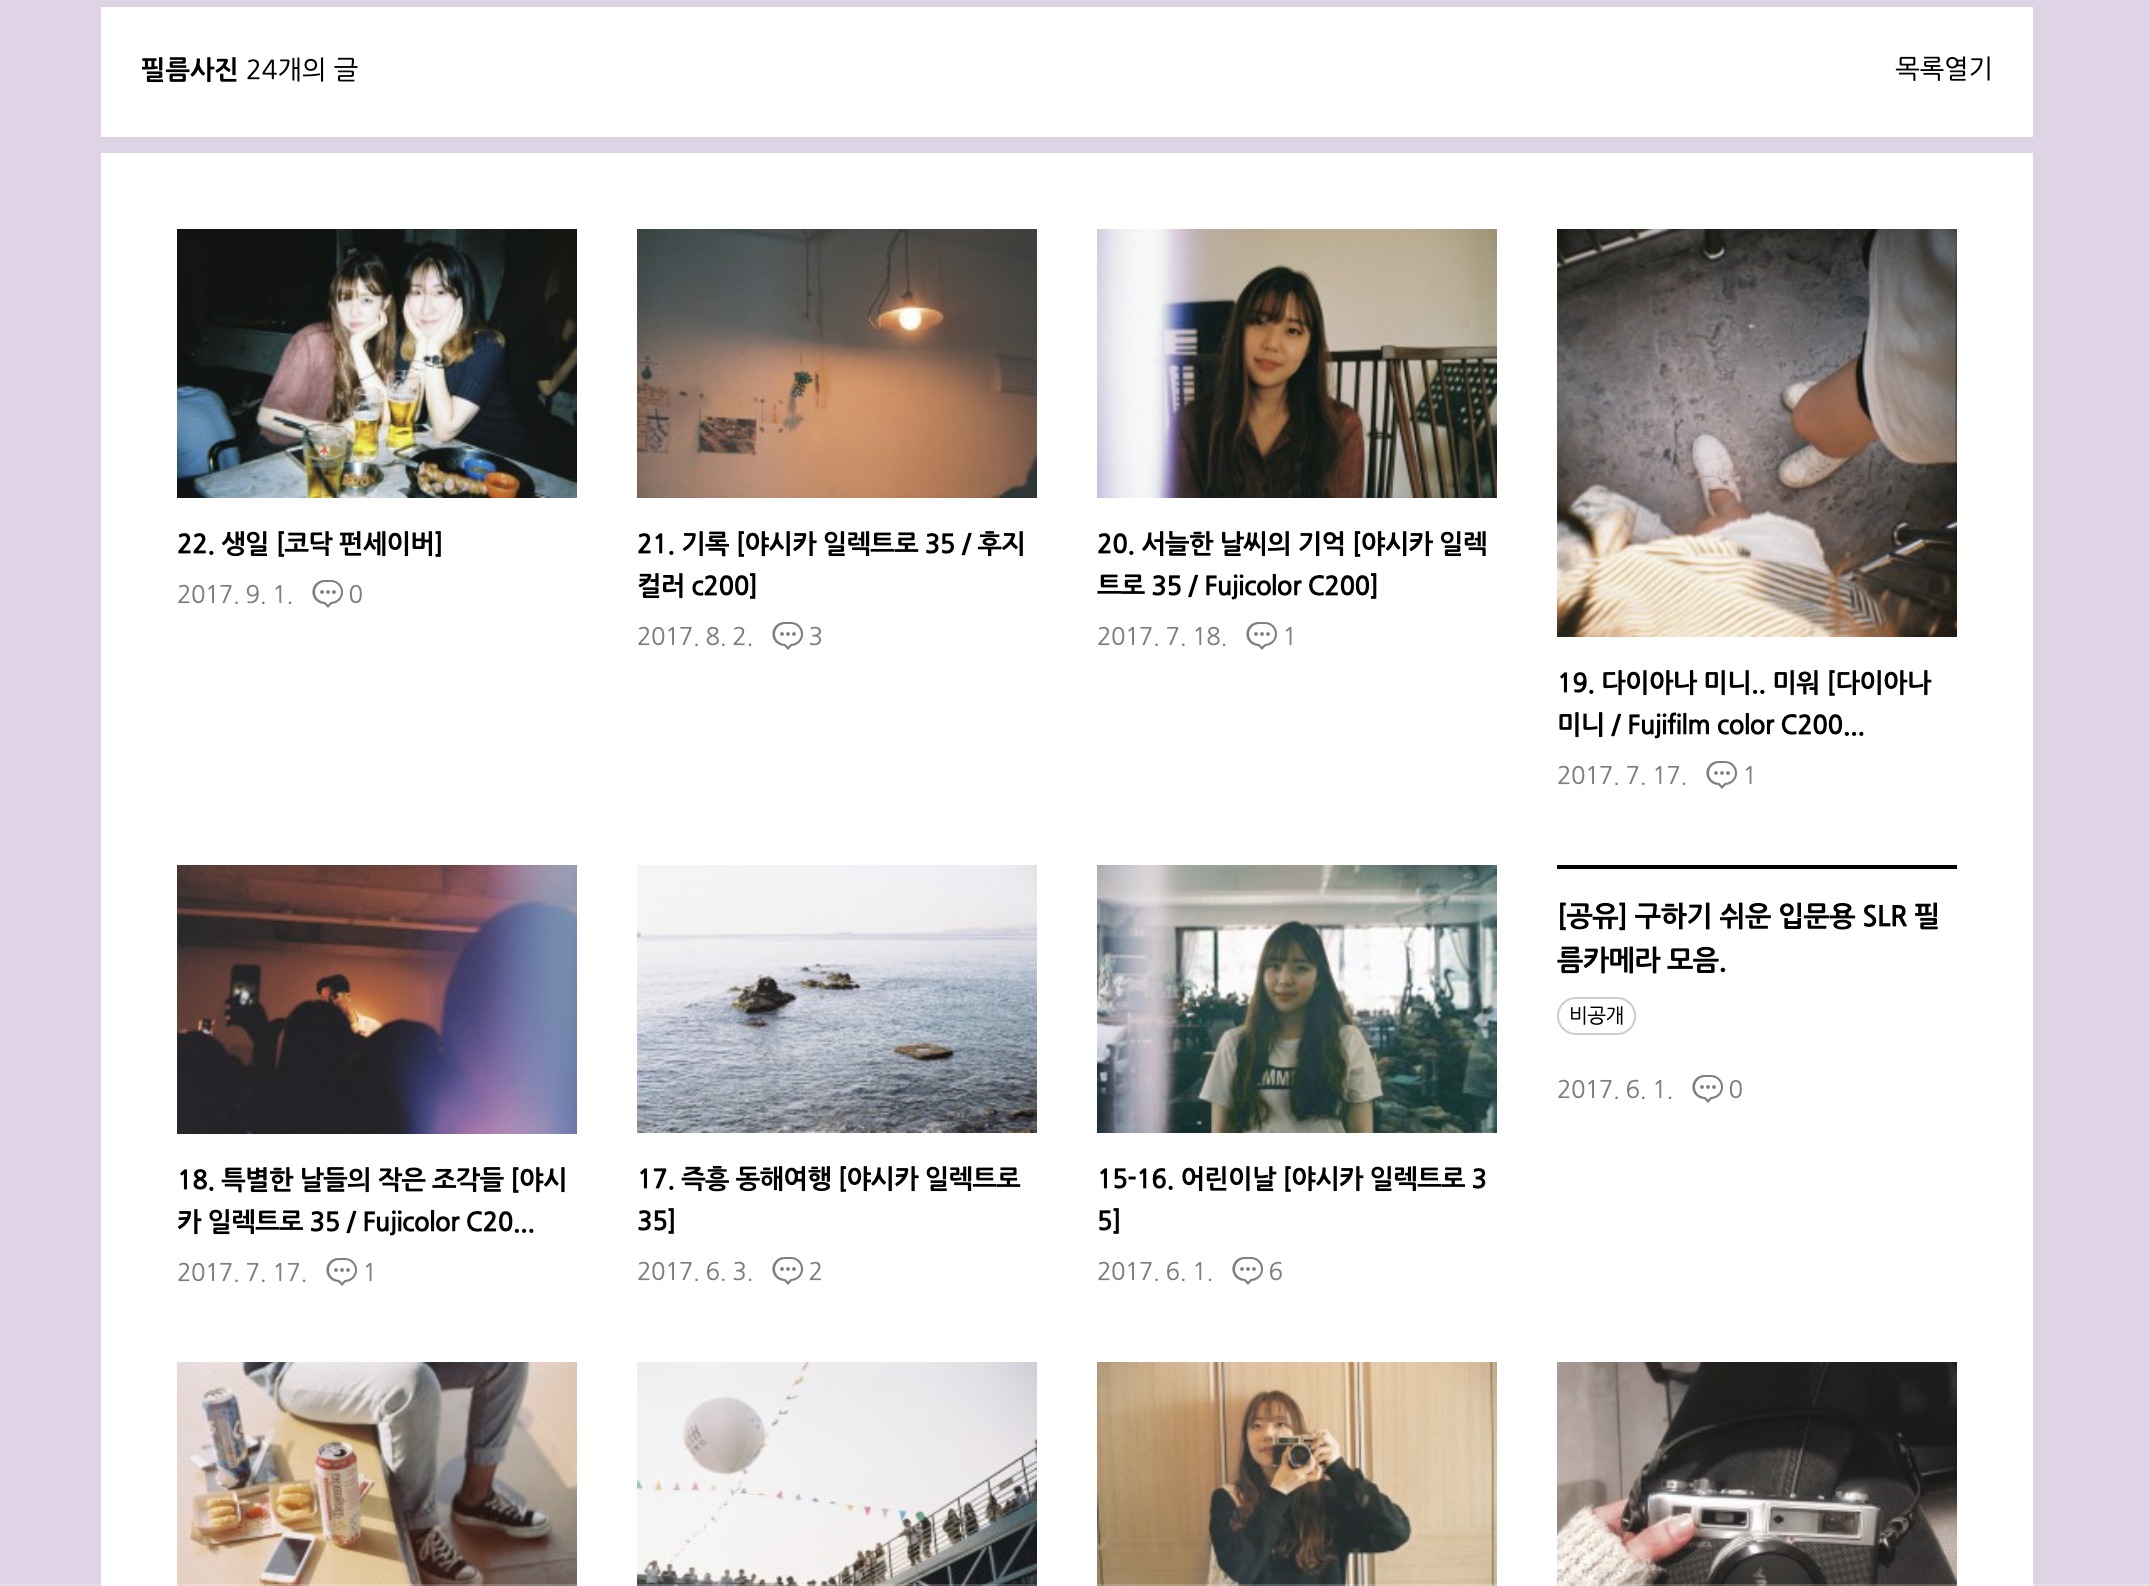Image resolution: width=2150 pixels, height=1586 pixels.
Task: Click the 필름사진 category heading
Action: [189, 69]
